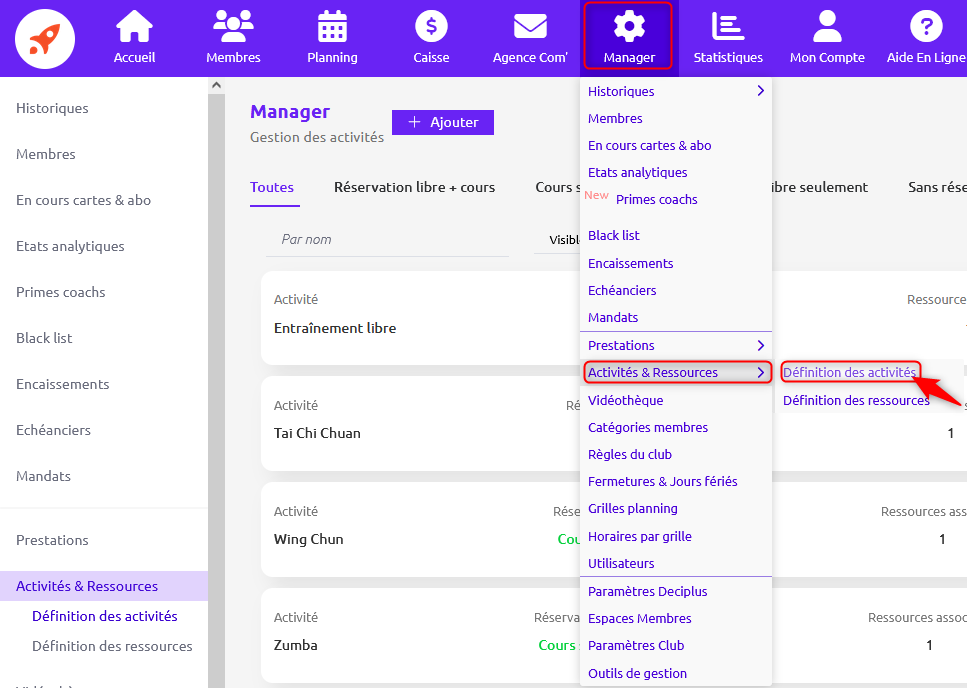967x688 pixels.
Task: Open Echéanciers in left sidebar
Action: tap(53, 430)
